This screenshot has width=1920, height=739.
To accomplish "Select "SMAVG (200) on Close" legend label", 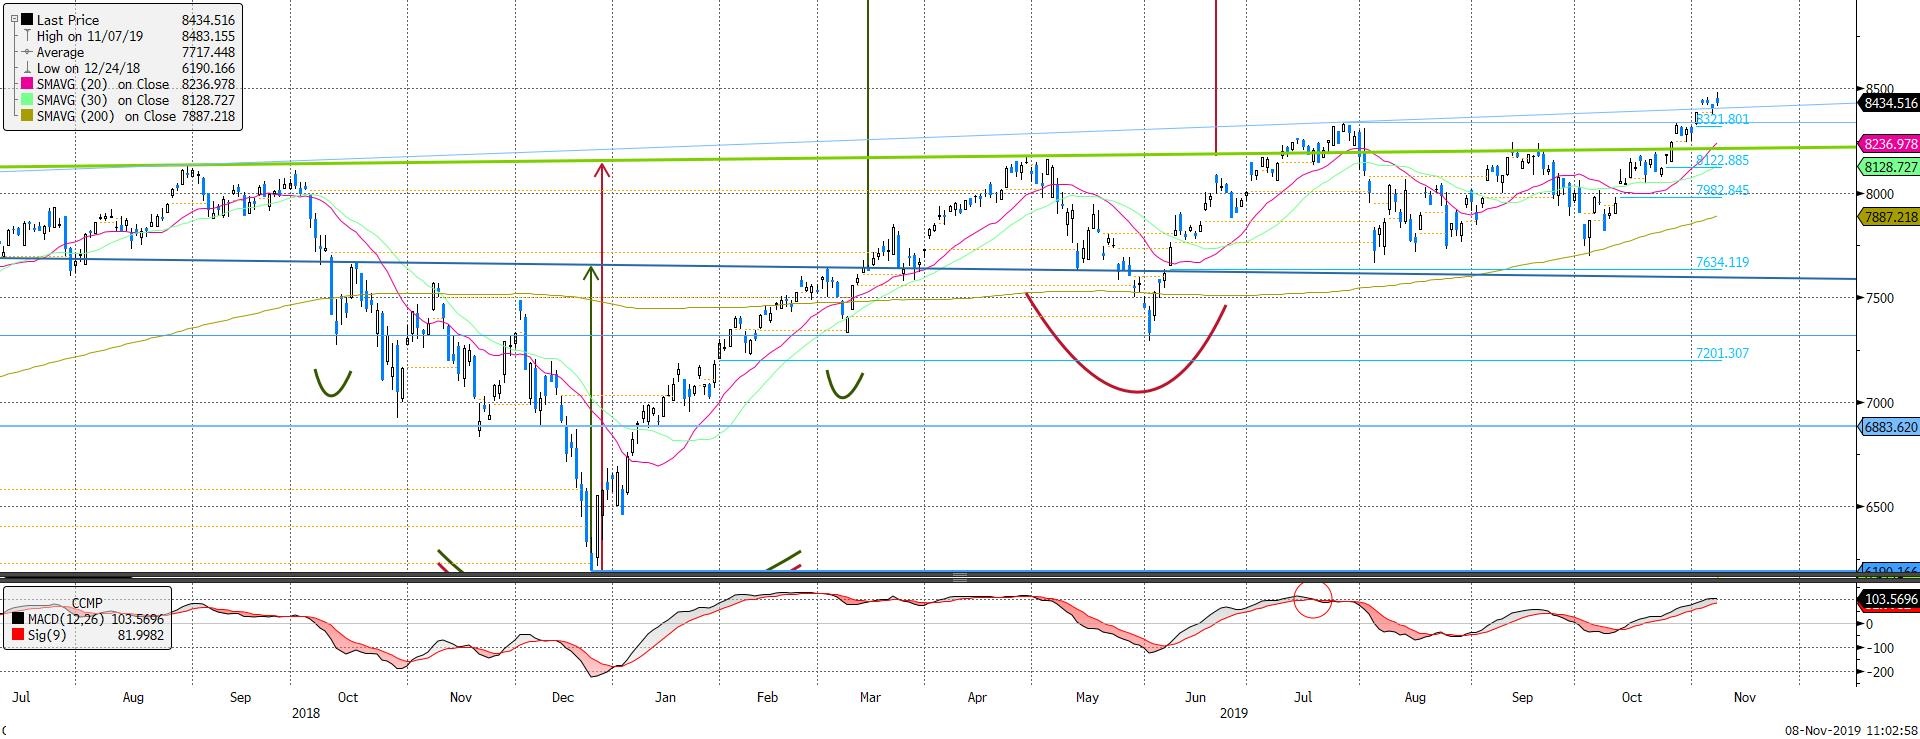I will point(107,116).
